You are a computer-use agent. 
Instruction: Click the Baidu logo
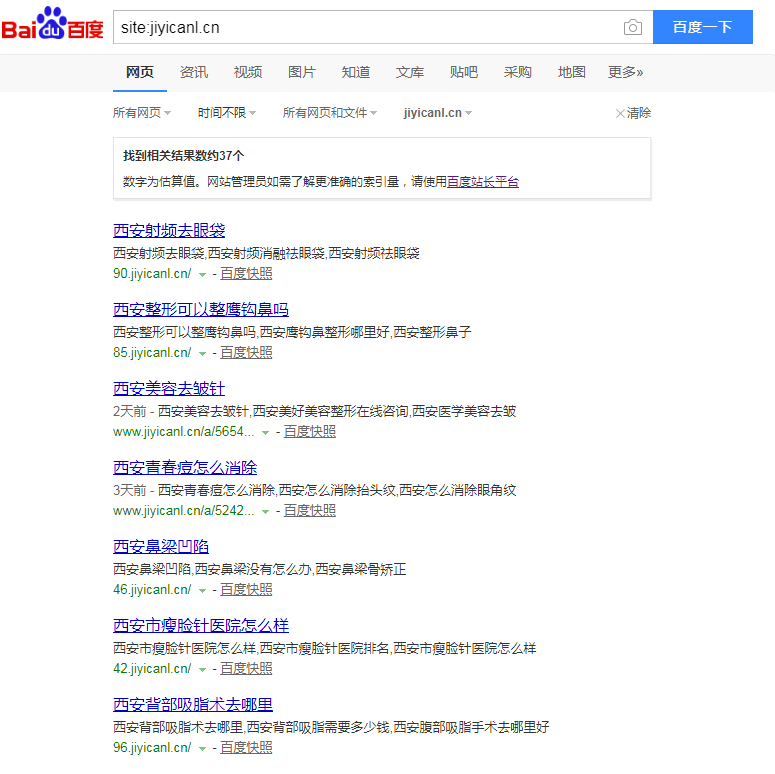tap(52, 24)
